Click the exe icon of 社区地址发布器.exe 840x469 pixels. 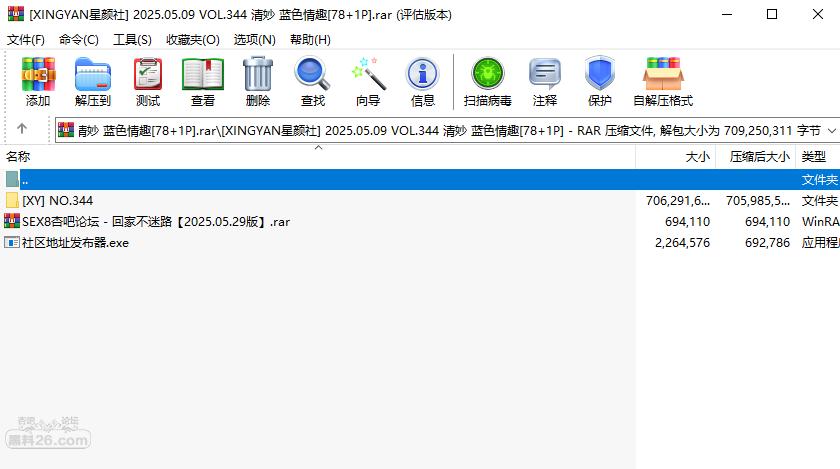(12, 243)
